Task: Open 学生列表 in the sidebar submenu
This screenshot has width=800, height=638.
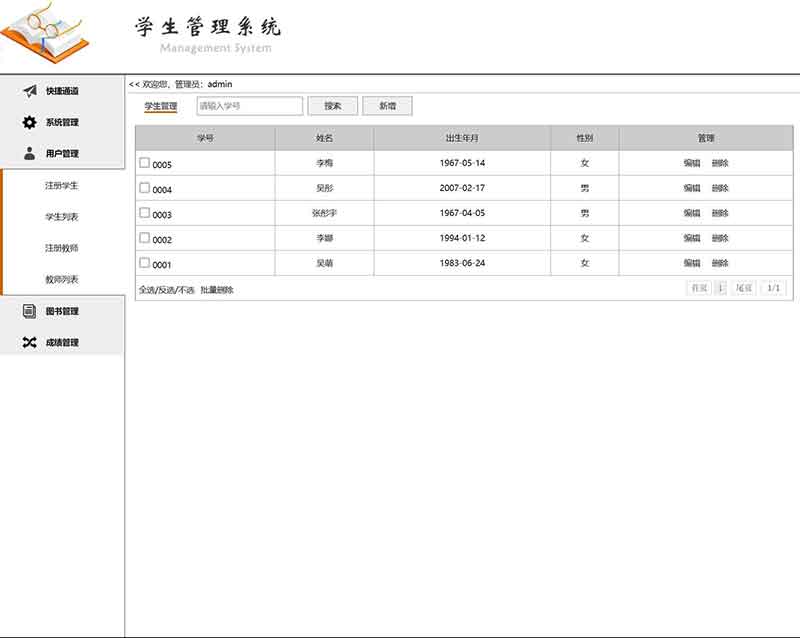Action: coord(62,217)
